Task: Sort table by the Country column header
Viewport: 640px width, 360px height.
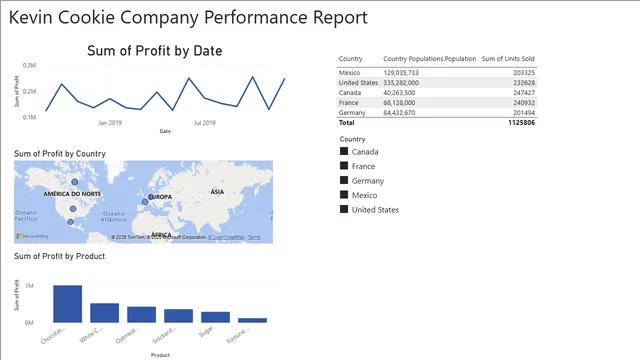Action: coord(350,59)
